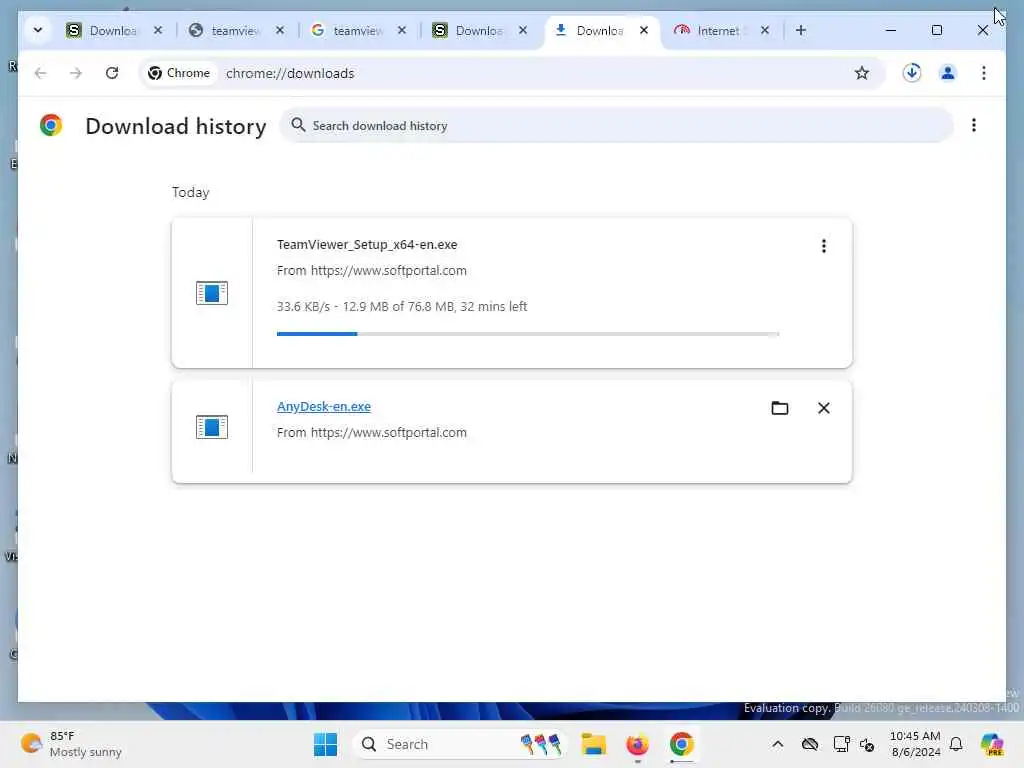
Task: Click the softportal.com source under AnyDesk
Action: 372,432
